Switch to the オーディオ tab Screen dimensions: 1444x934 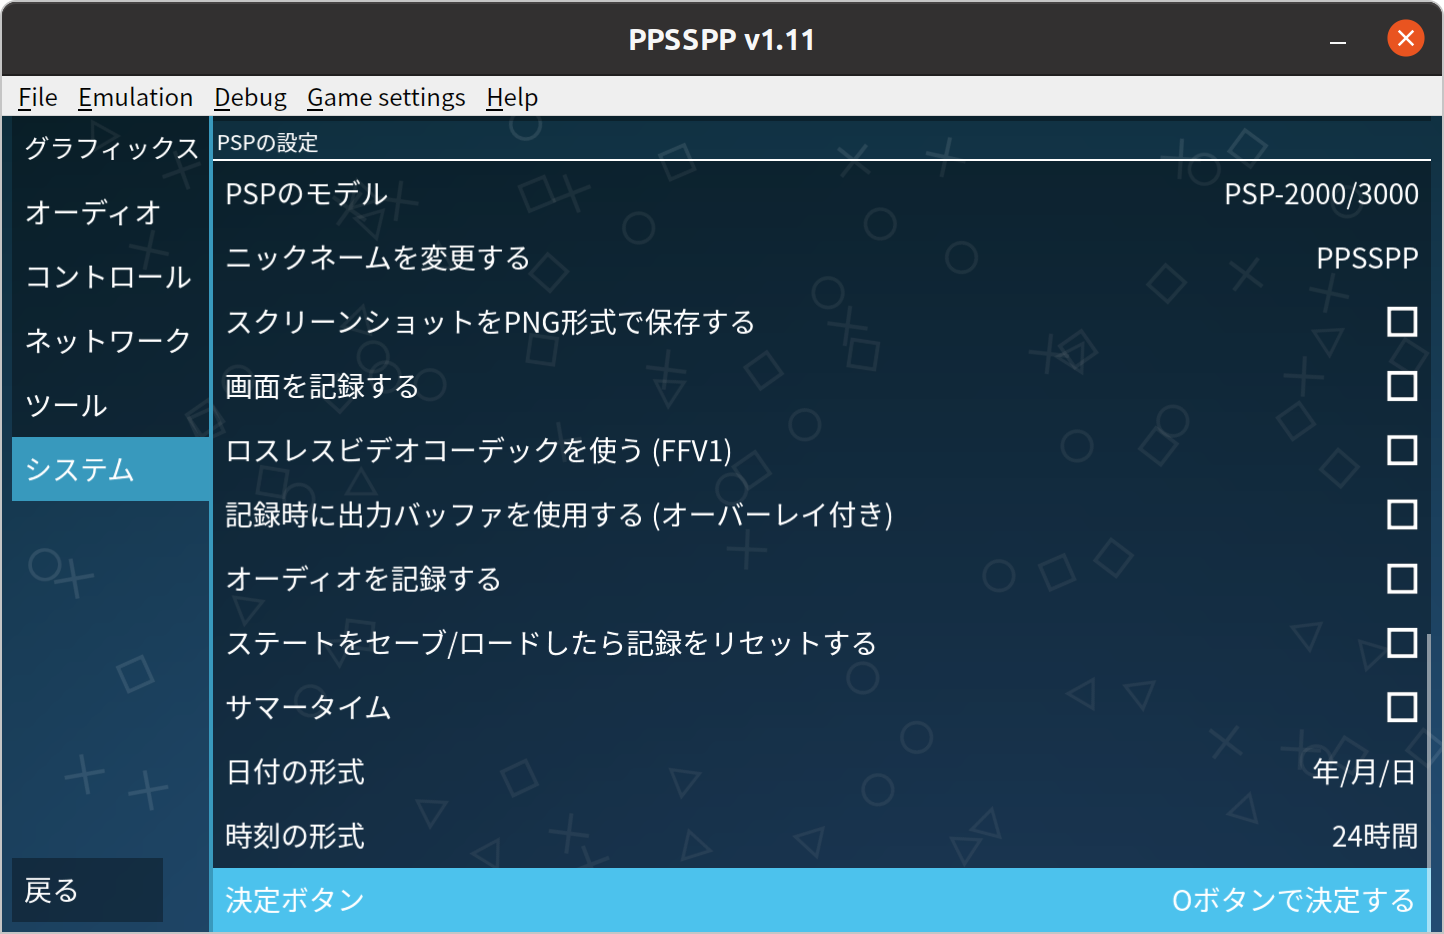[x=111, y=212]
